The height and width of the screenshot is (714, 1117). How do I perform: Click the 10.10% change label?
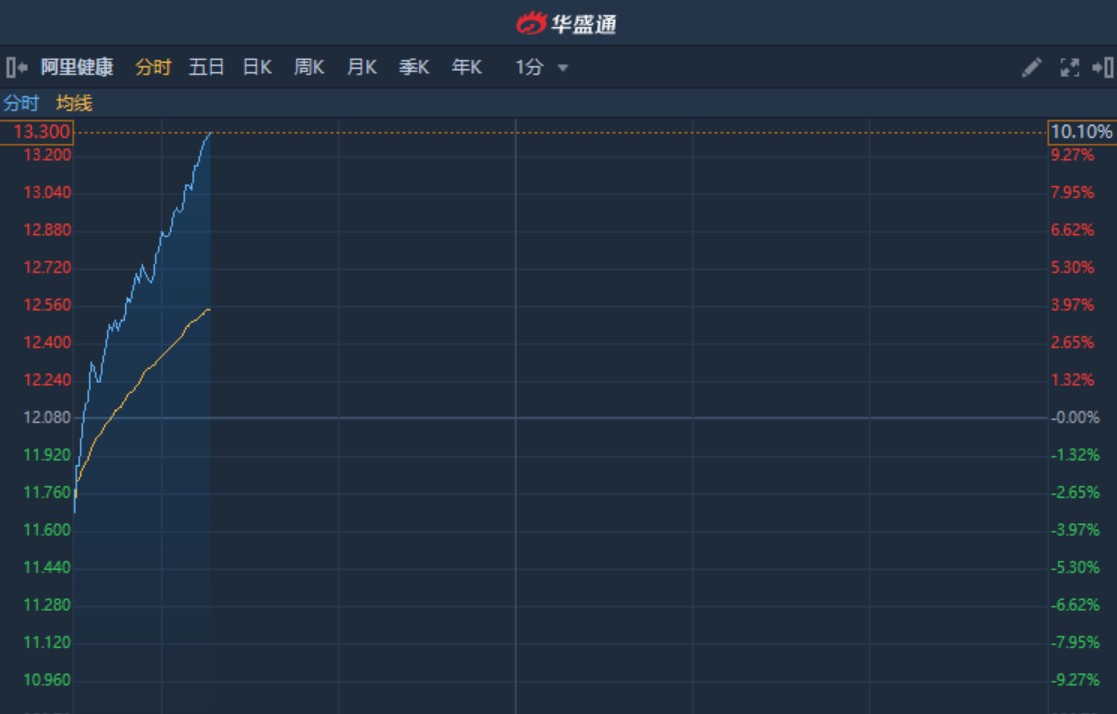[1081, 132]
